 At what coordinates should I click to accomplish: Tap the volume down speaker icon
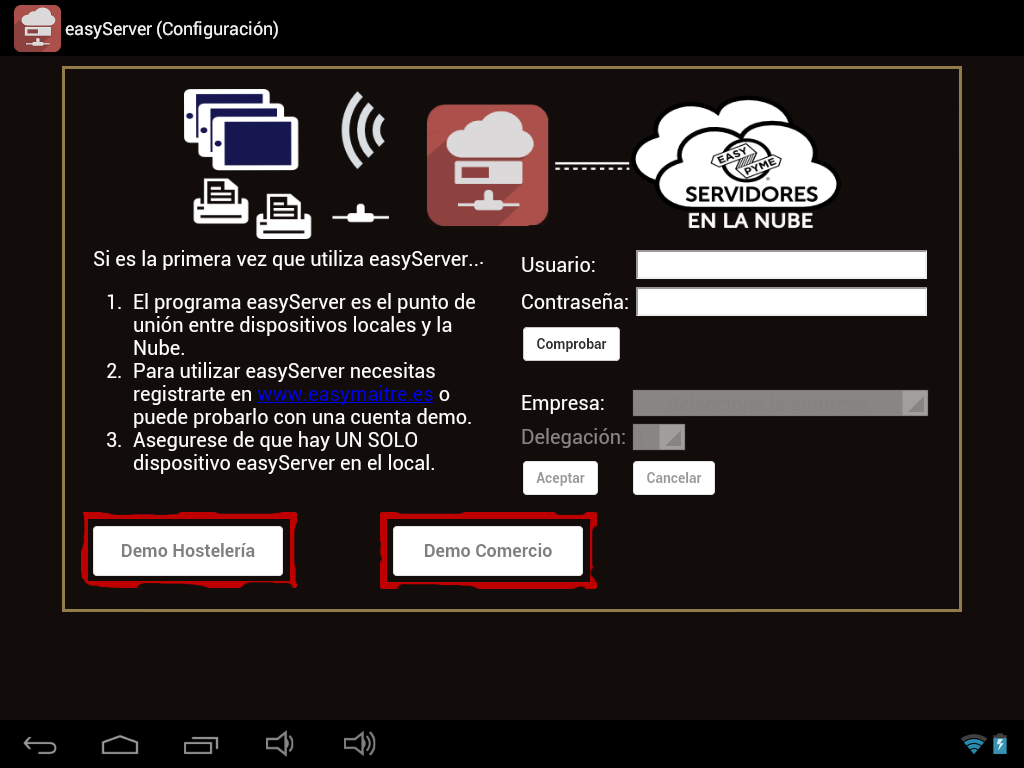pos(280,744)
